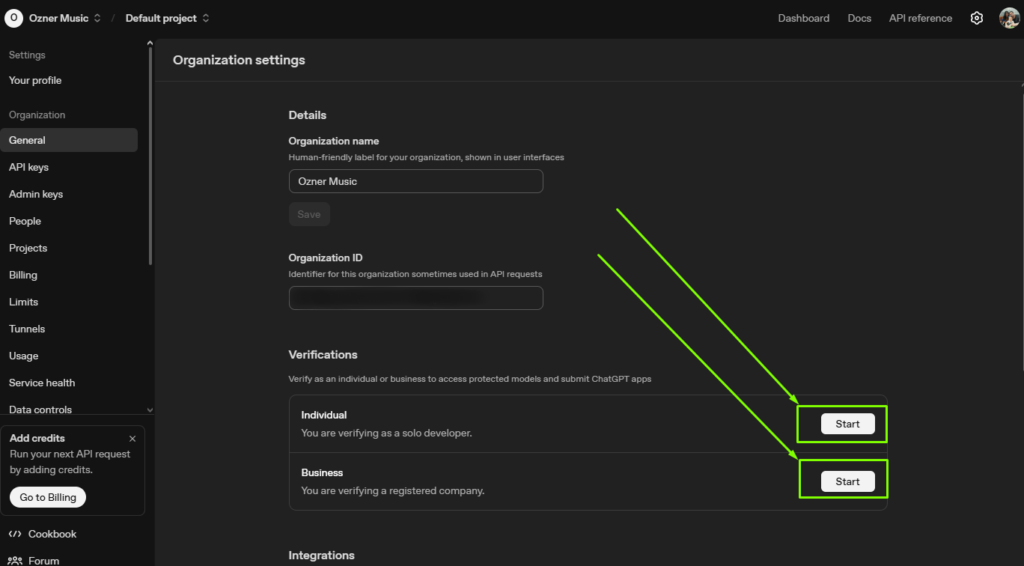Click "You are verifying a registered company." text

click(x=392, y=491)
